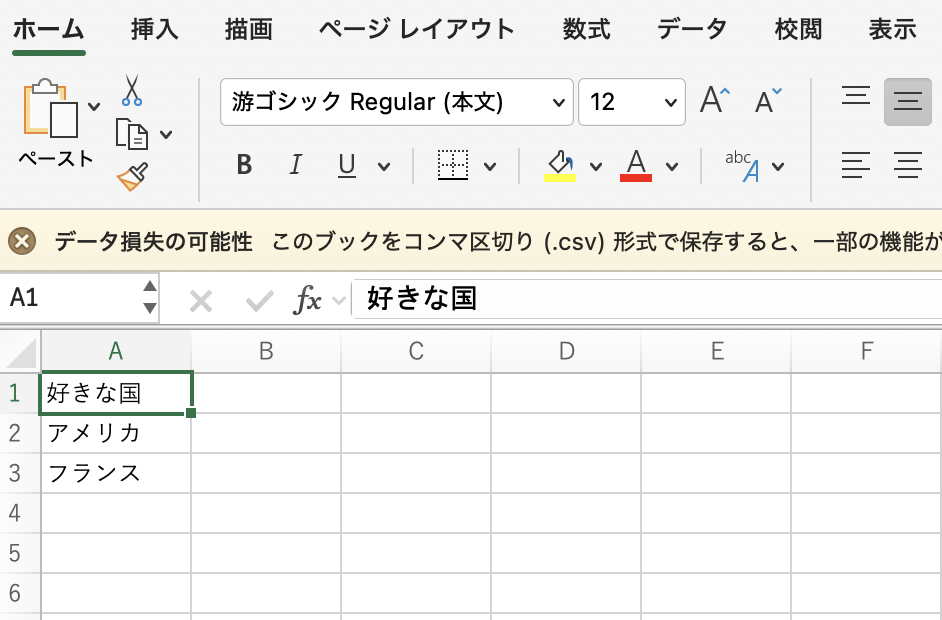Decrease font size with smaller A icon
Viewport: 942px width, 620px height.
(767, 101)
